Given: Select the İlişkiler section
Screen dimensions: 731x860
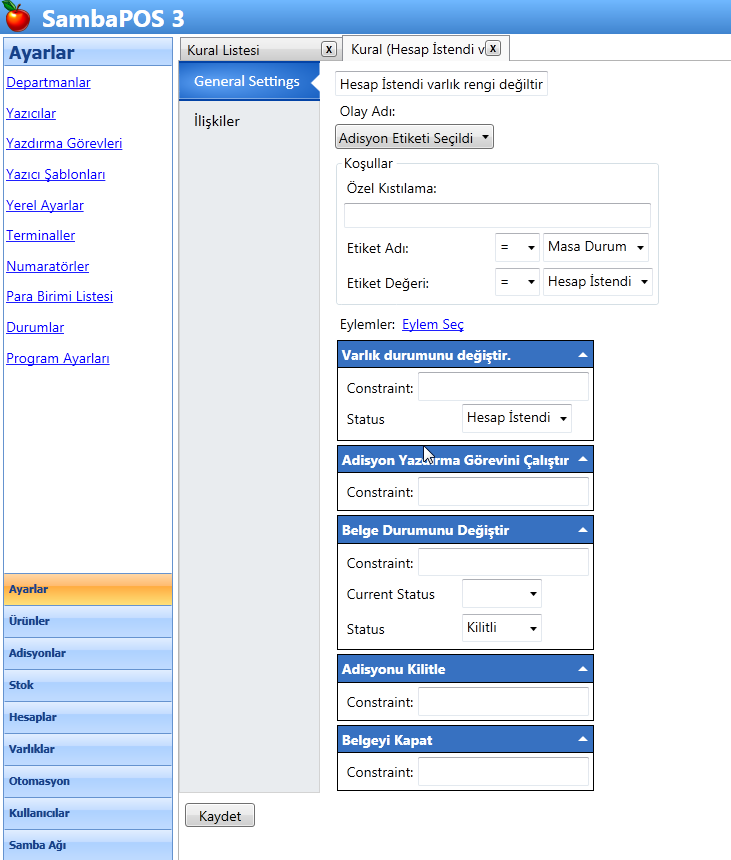Looking at the screenshot, I should [217, 121].
